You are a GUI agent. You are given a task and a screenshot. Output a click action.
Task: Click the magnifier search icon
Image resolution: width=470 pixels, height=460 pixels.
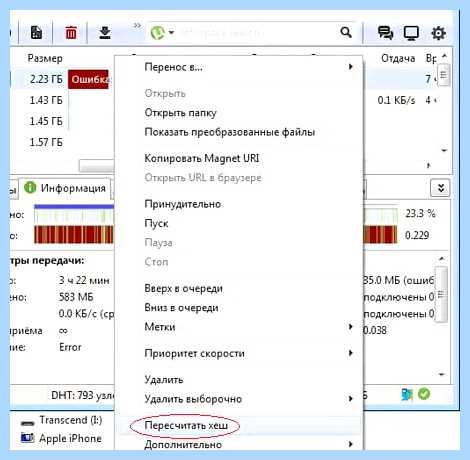[x=346, y=32]
